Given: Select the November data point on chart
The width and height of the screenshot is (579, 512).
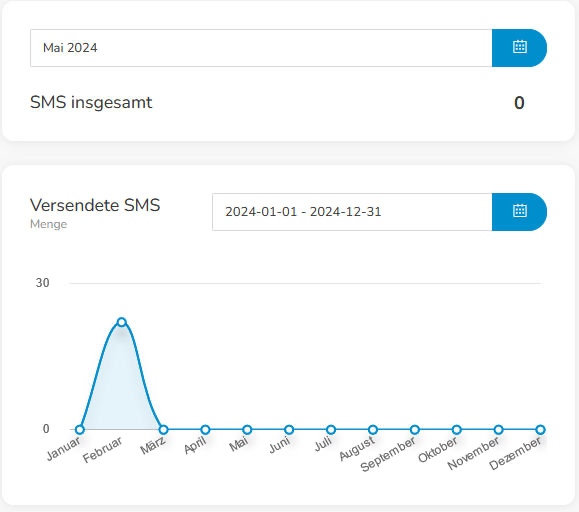Looking at the screenshot, I should (499, 430).
